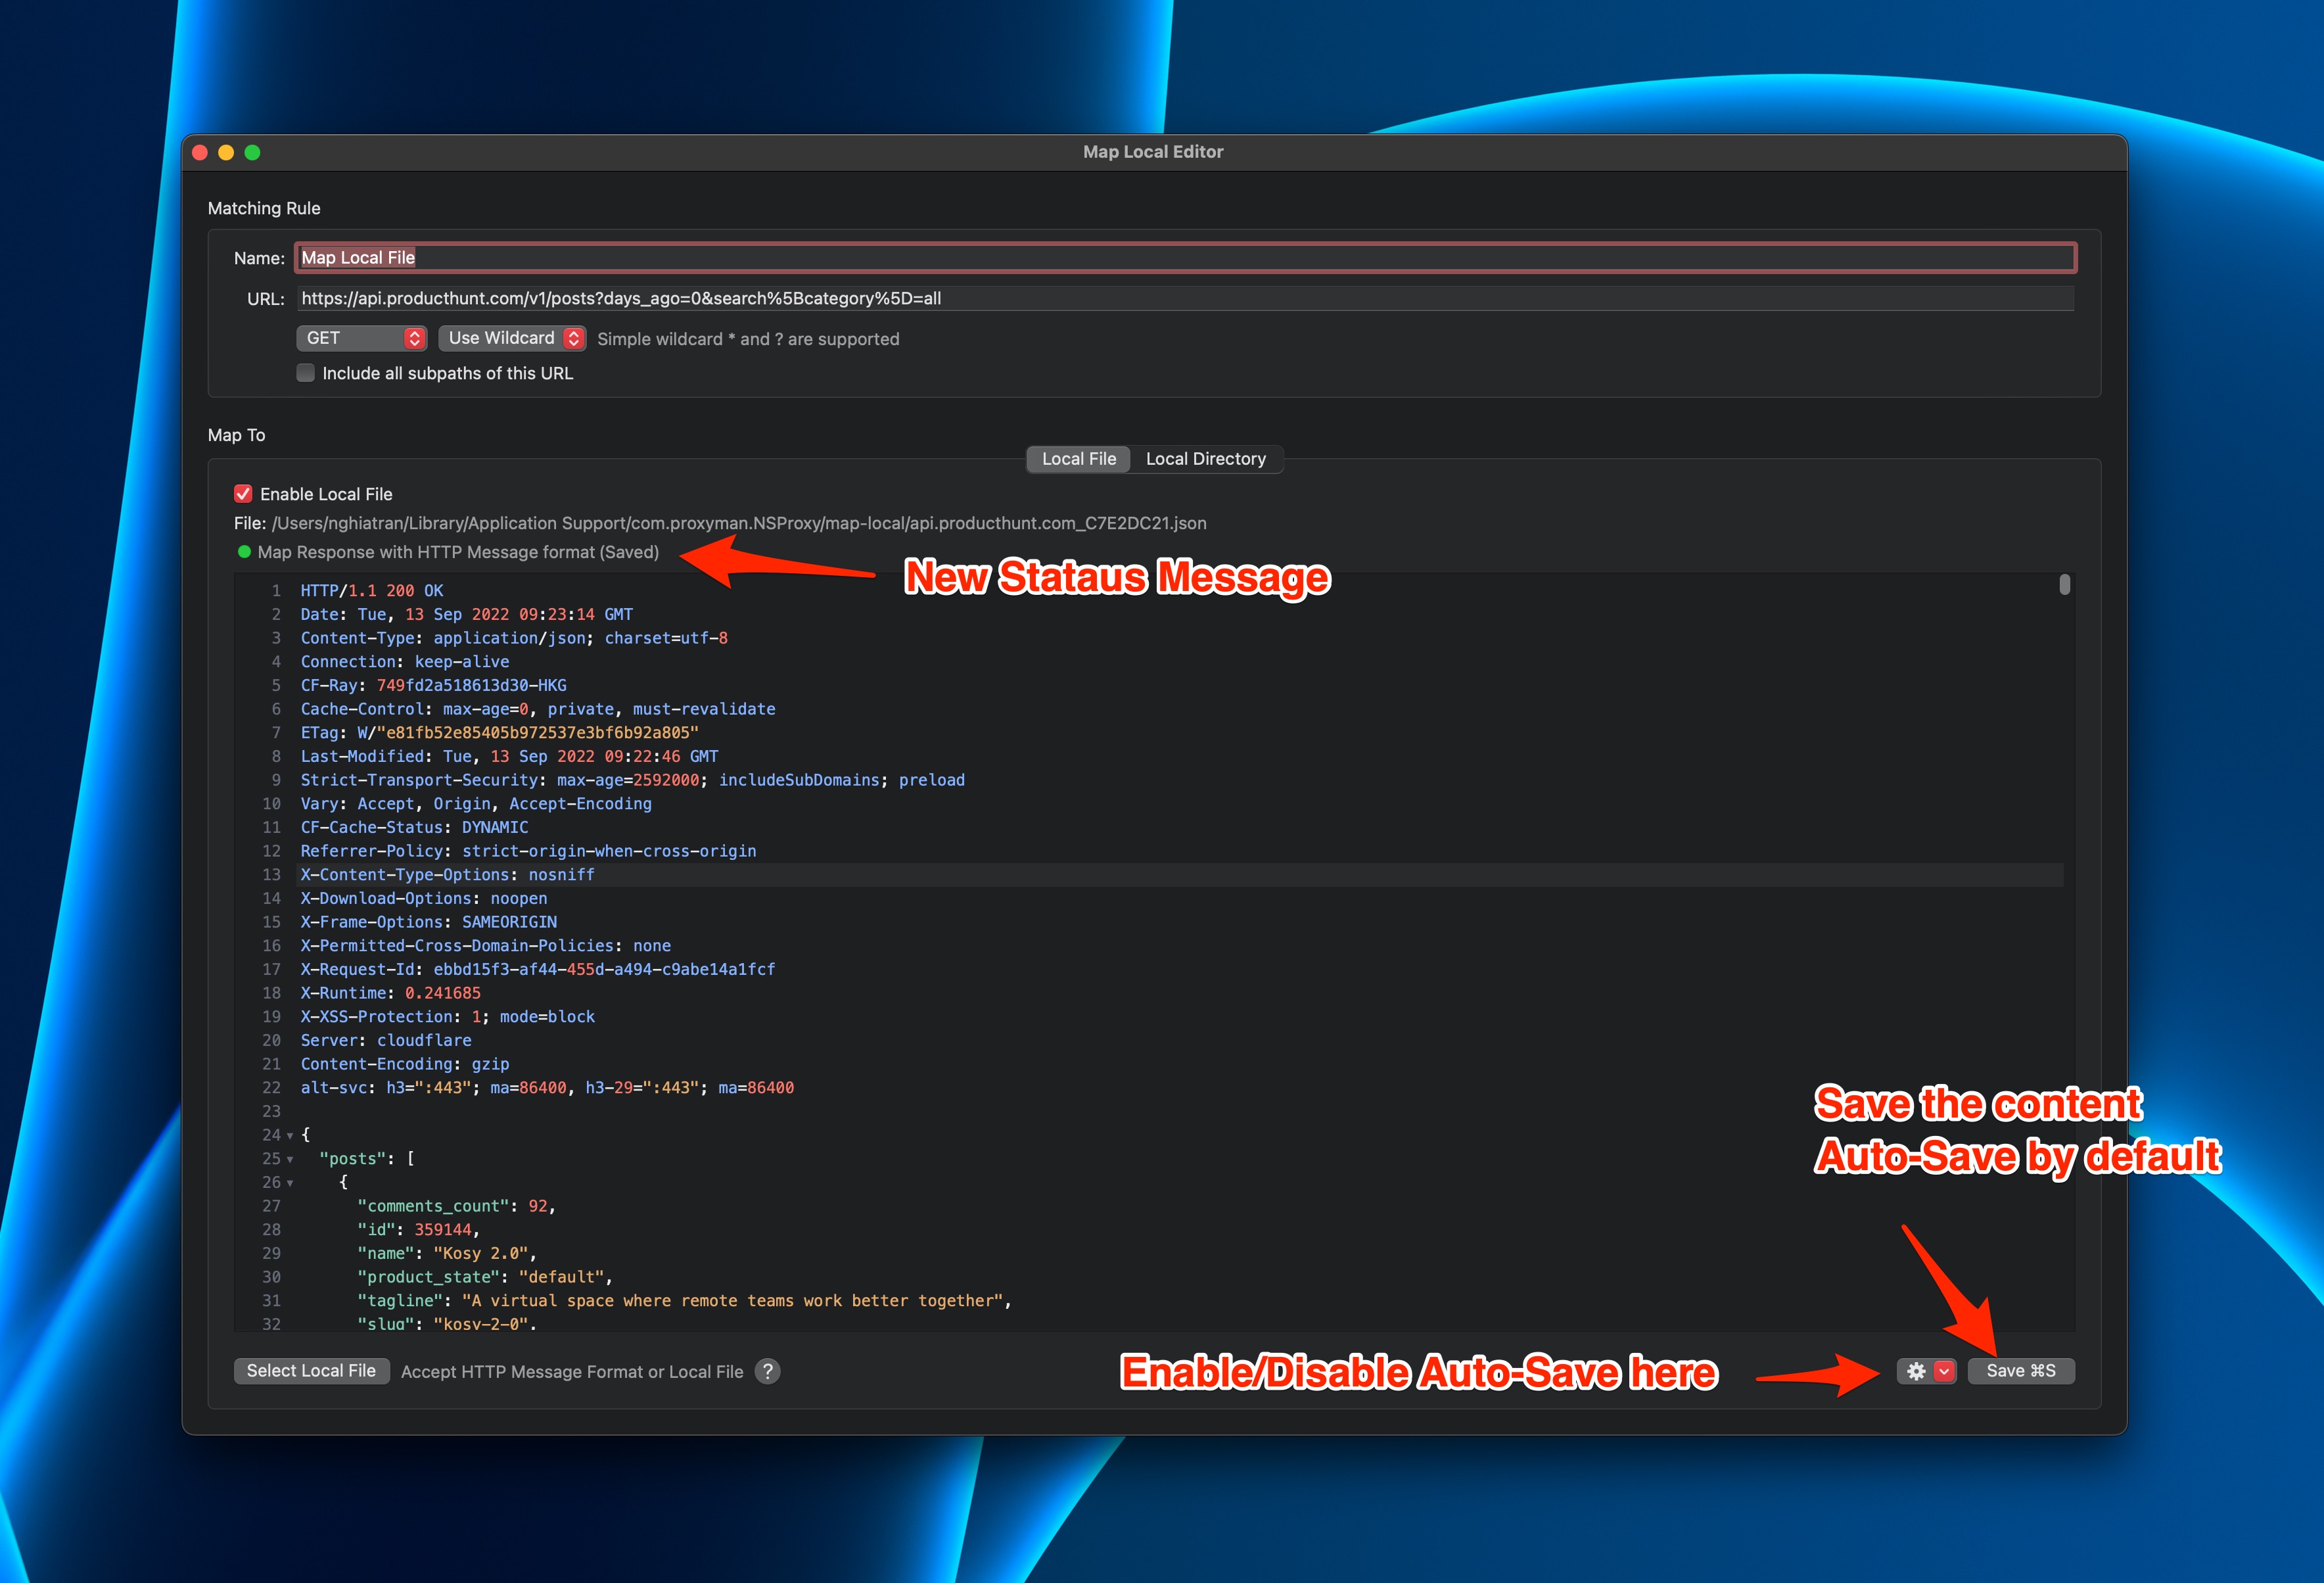Collapse the "posts" array on line 25
The width and height of the screenshot is (2324, 1583).
pos(290,1160)
